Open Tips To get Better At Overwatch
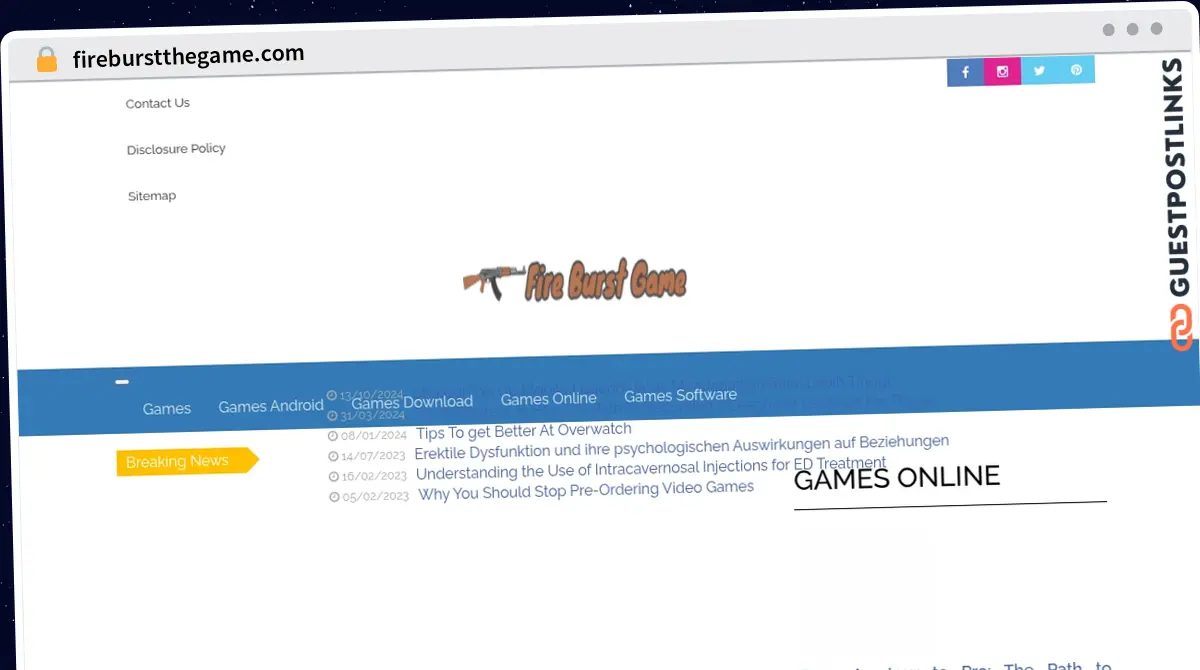 click(524, 431)
